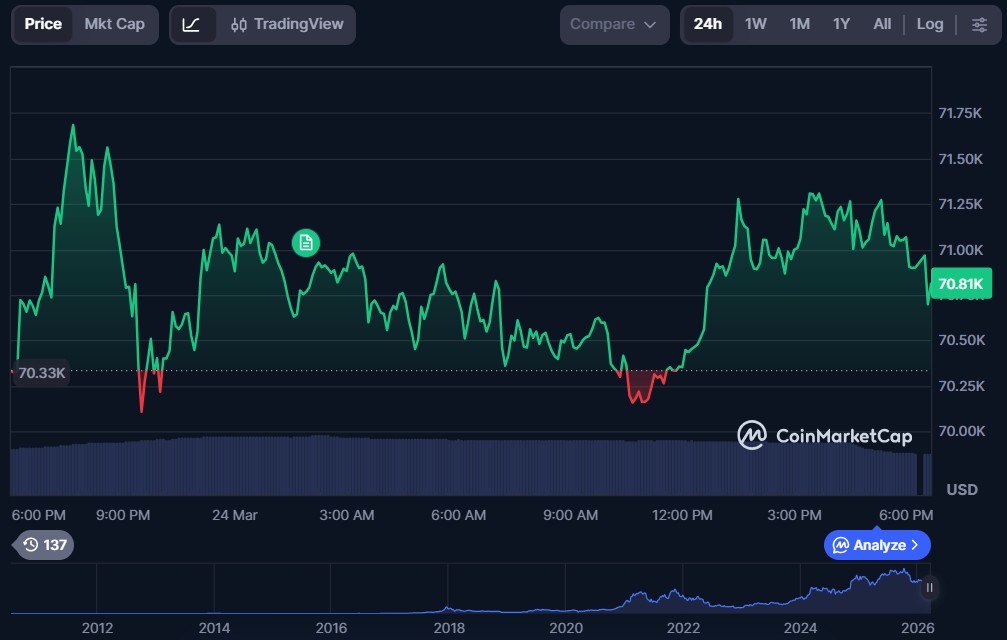Click the green news document marker
Screen dimensions: 1007x640
coord(306,242)
